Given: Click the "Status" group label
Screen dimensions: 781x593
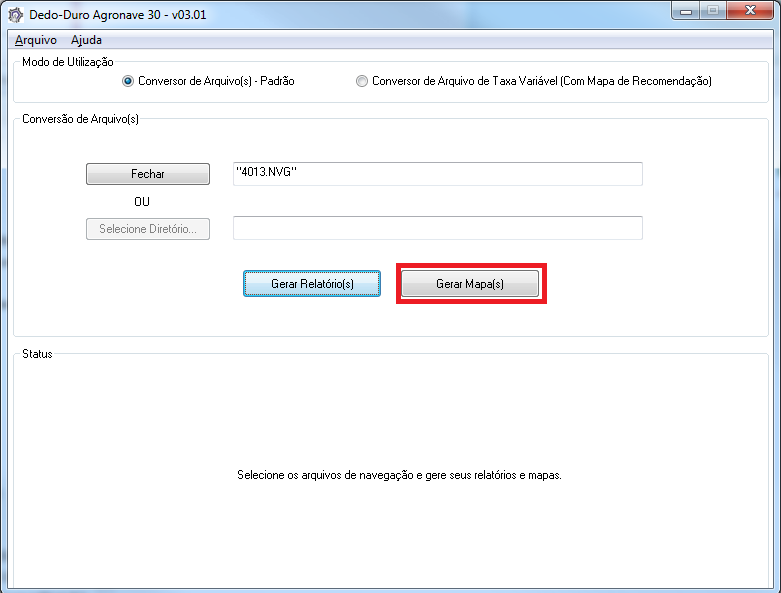Looking at the screenshot, I should (x=37, y=354).
